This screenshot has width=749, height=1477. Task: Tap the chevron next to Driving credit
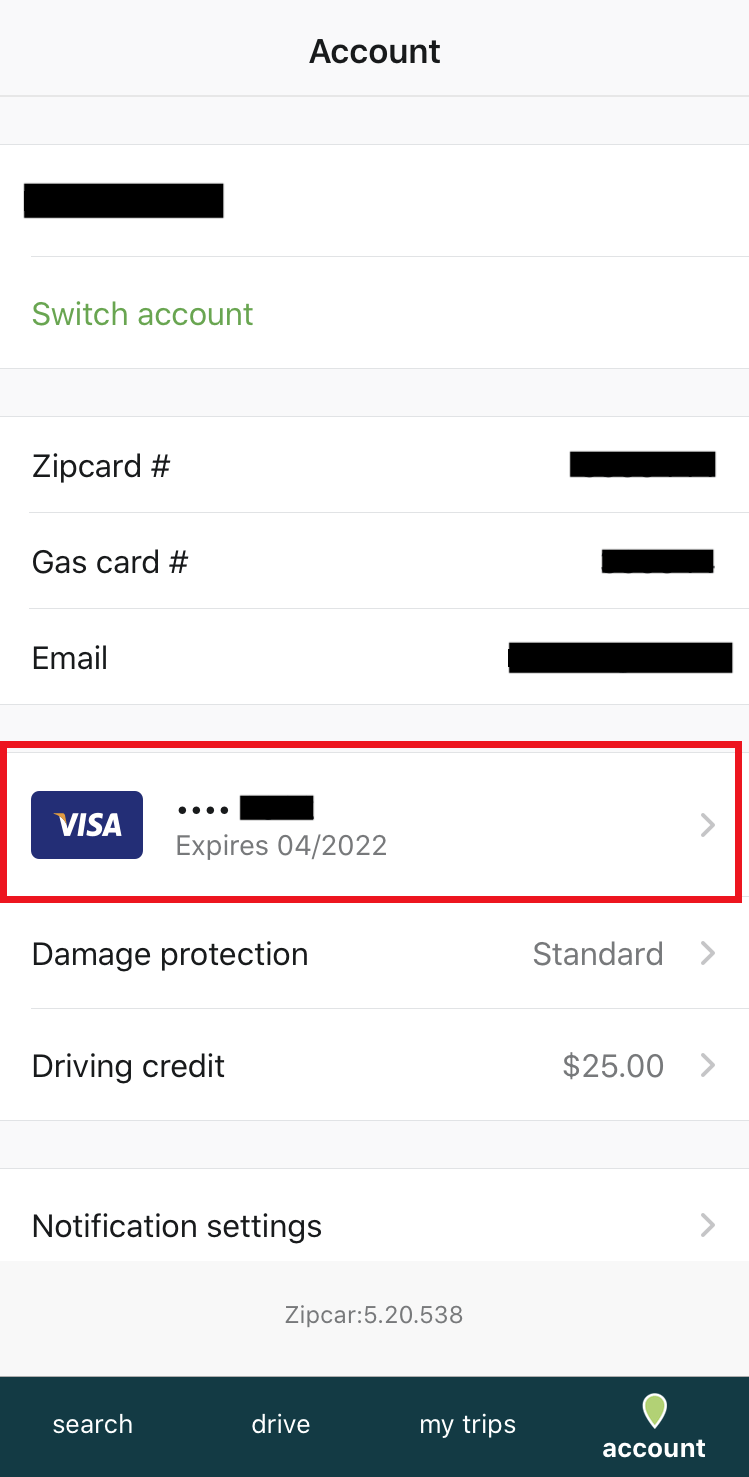[x=708, y=1065]
